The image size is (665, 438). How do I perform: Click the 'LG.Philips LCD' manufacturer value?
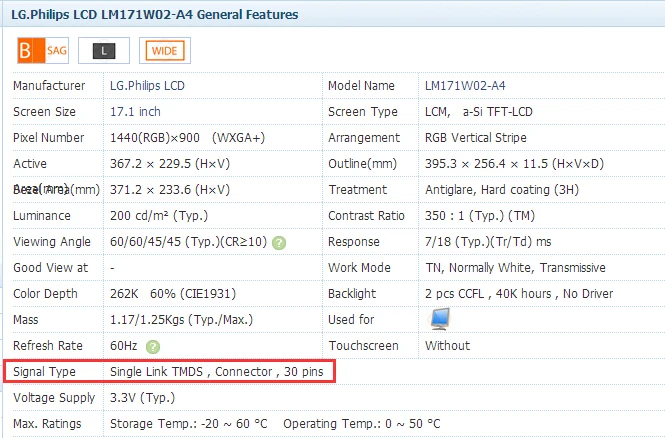tap(147, 86)
